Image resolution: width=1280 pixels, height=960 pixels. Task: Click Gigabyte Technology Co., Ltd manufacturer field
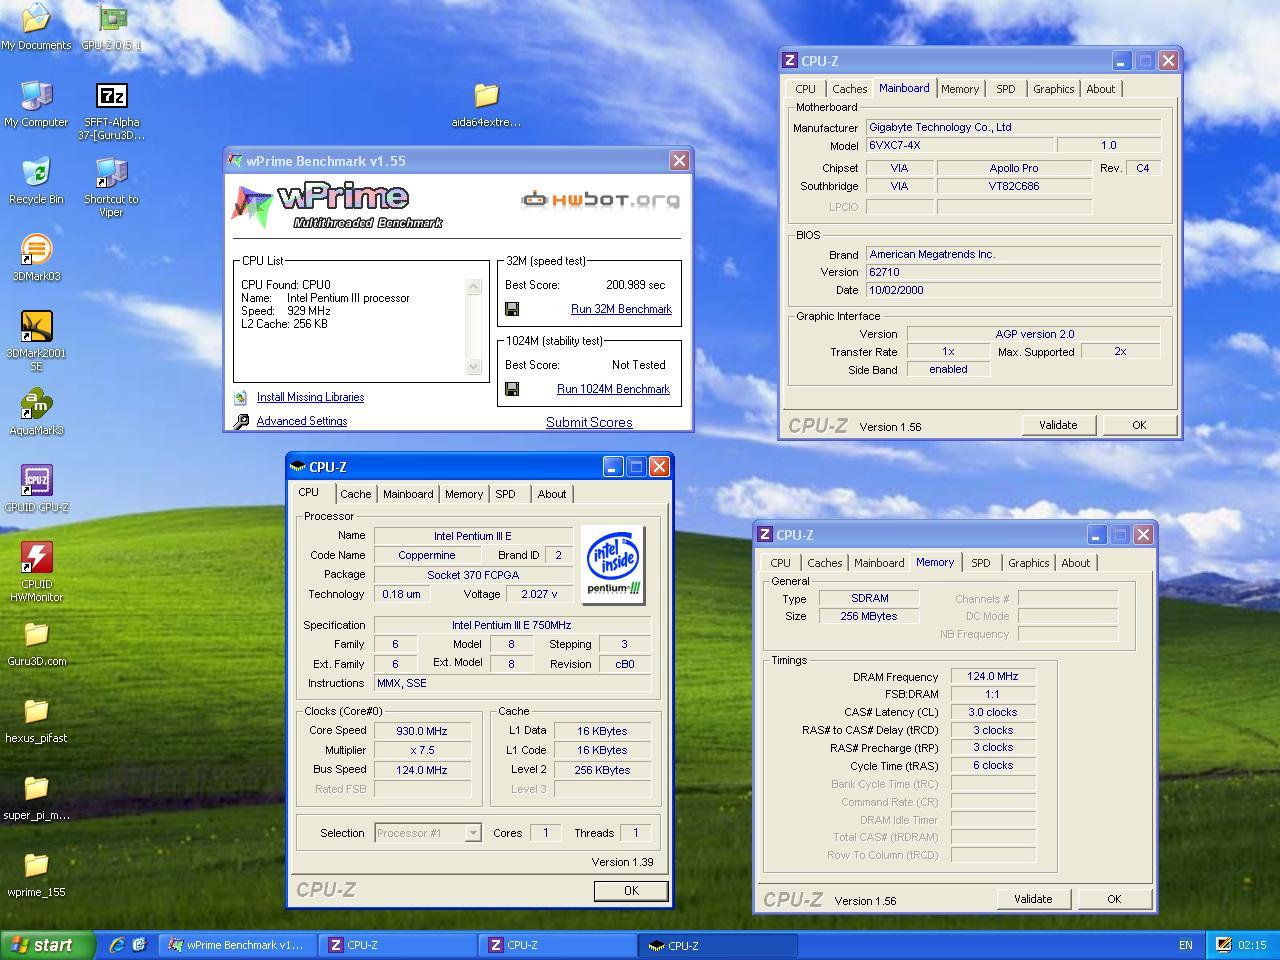(1013, 127)
